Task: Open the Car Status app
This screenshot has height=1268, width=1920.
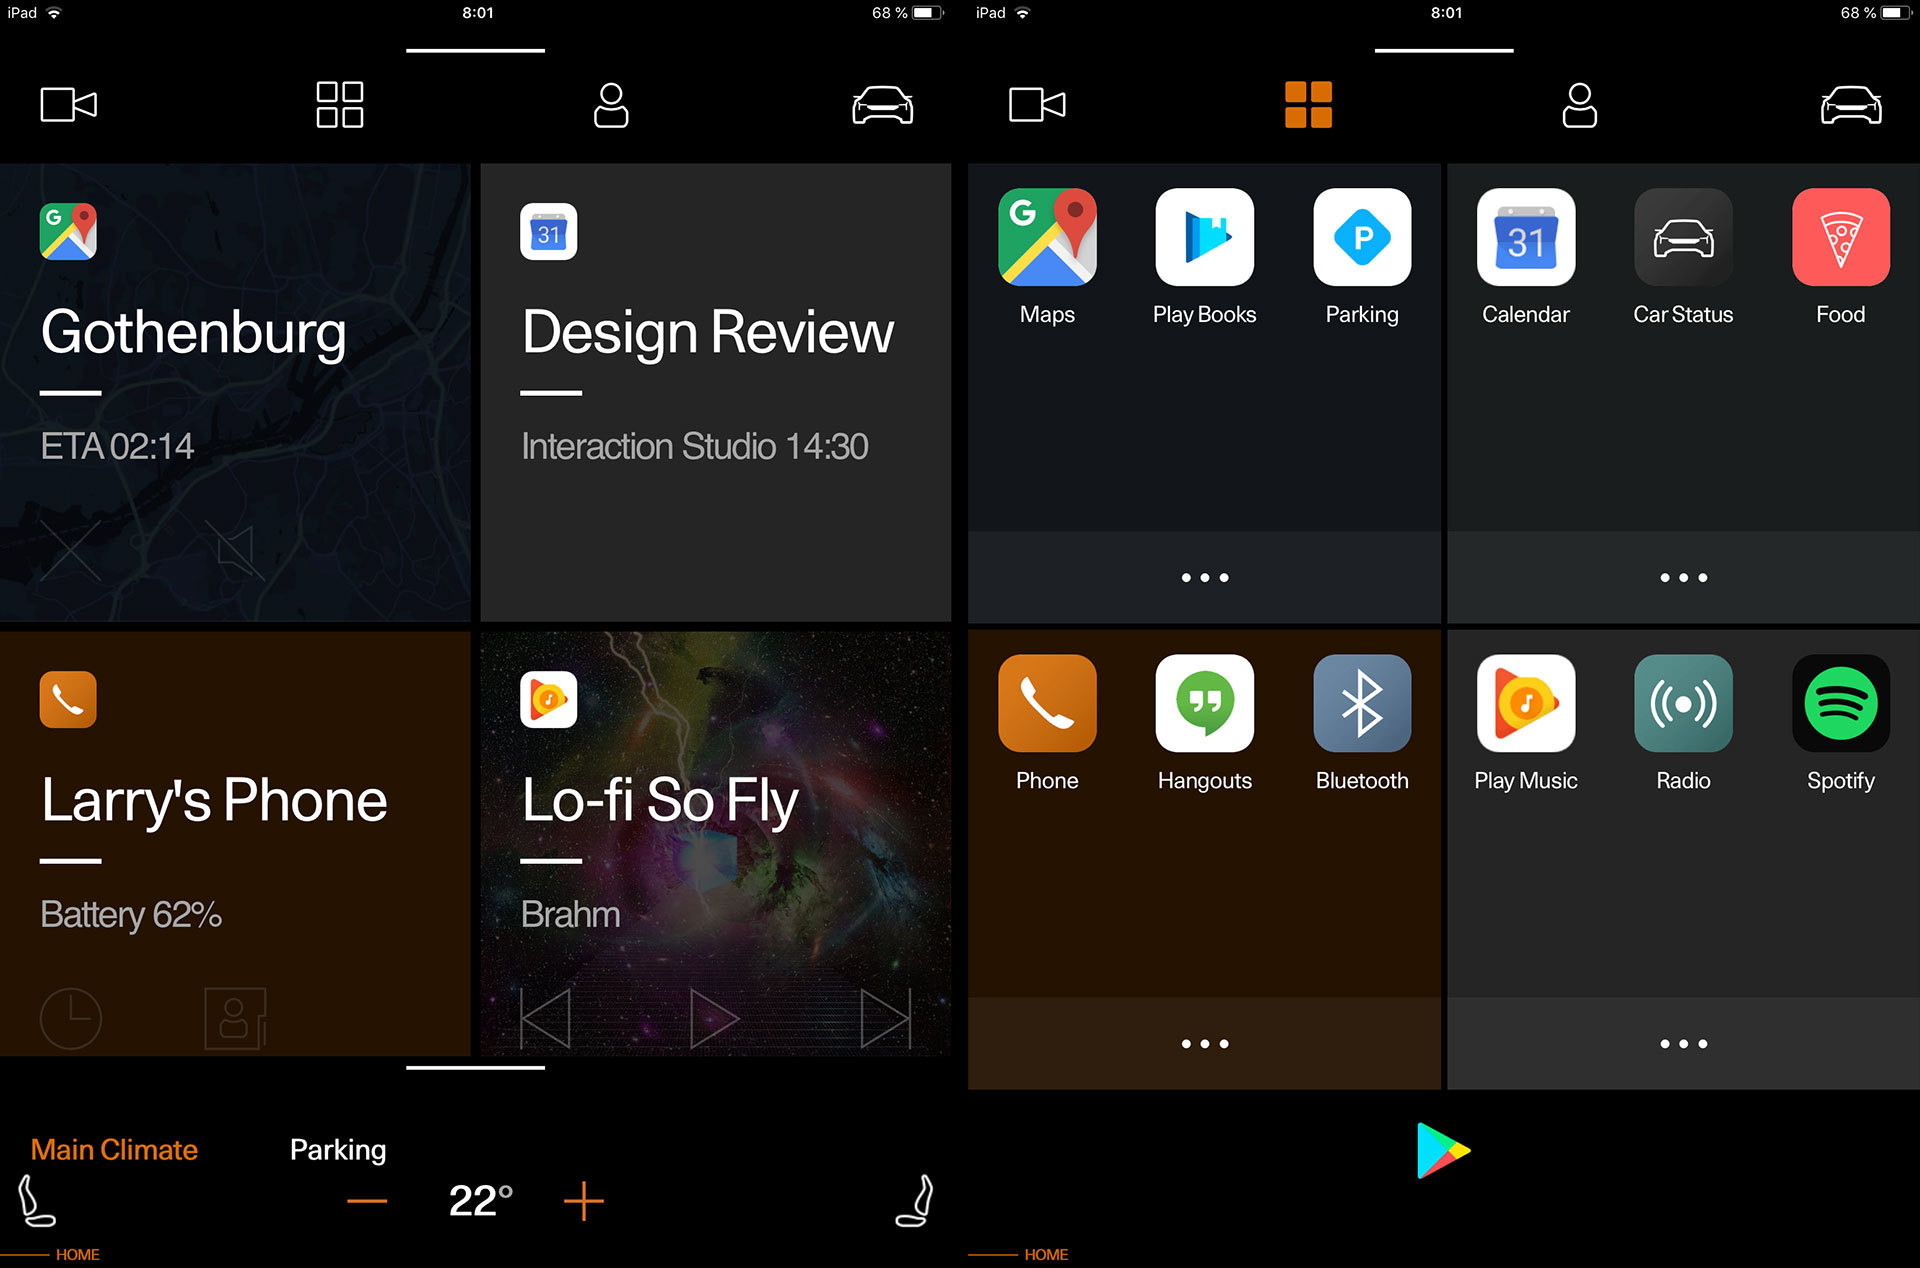Action: 1683,238
